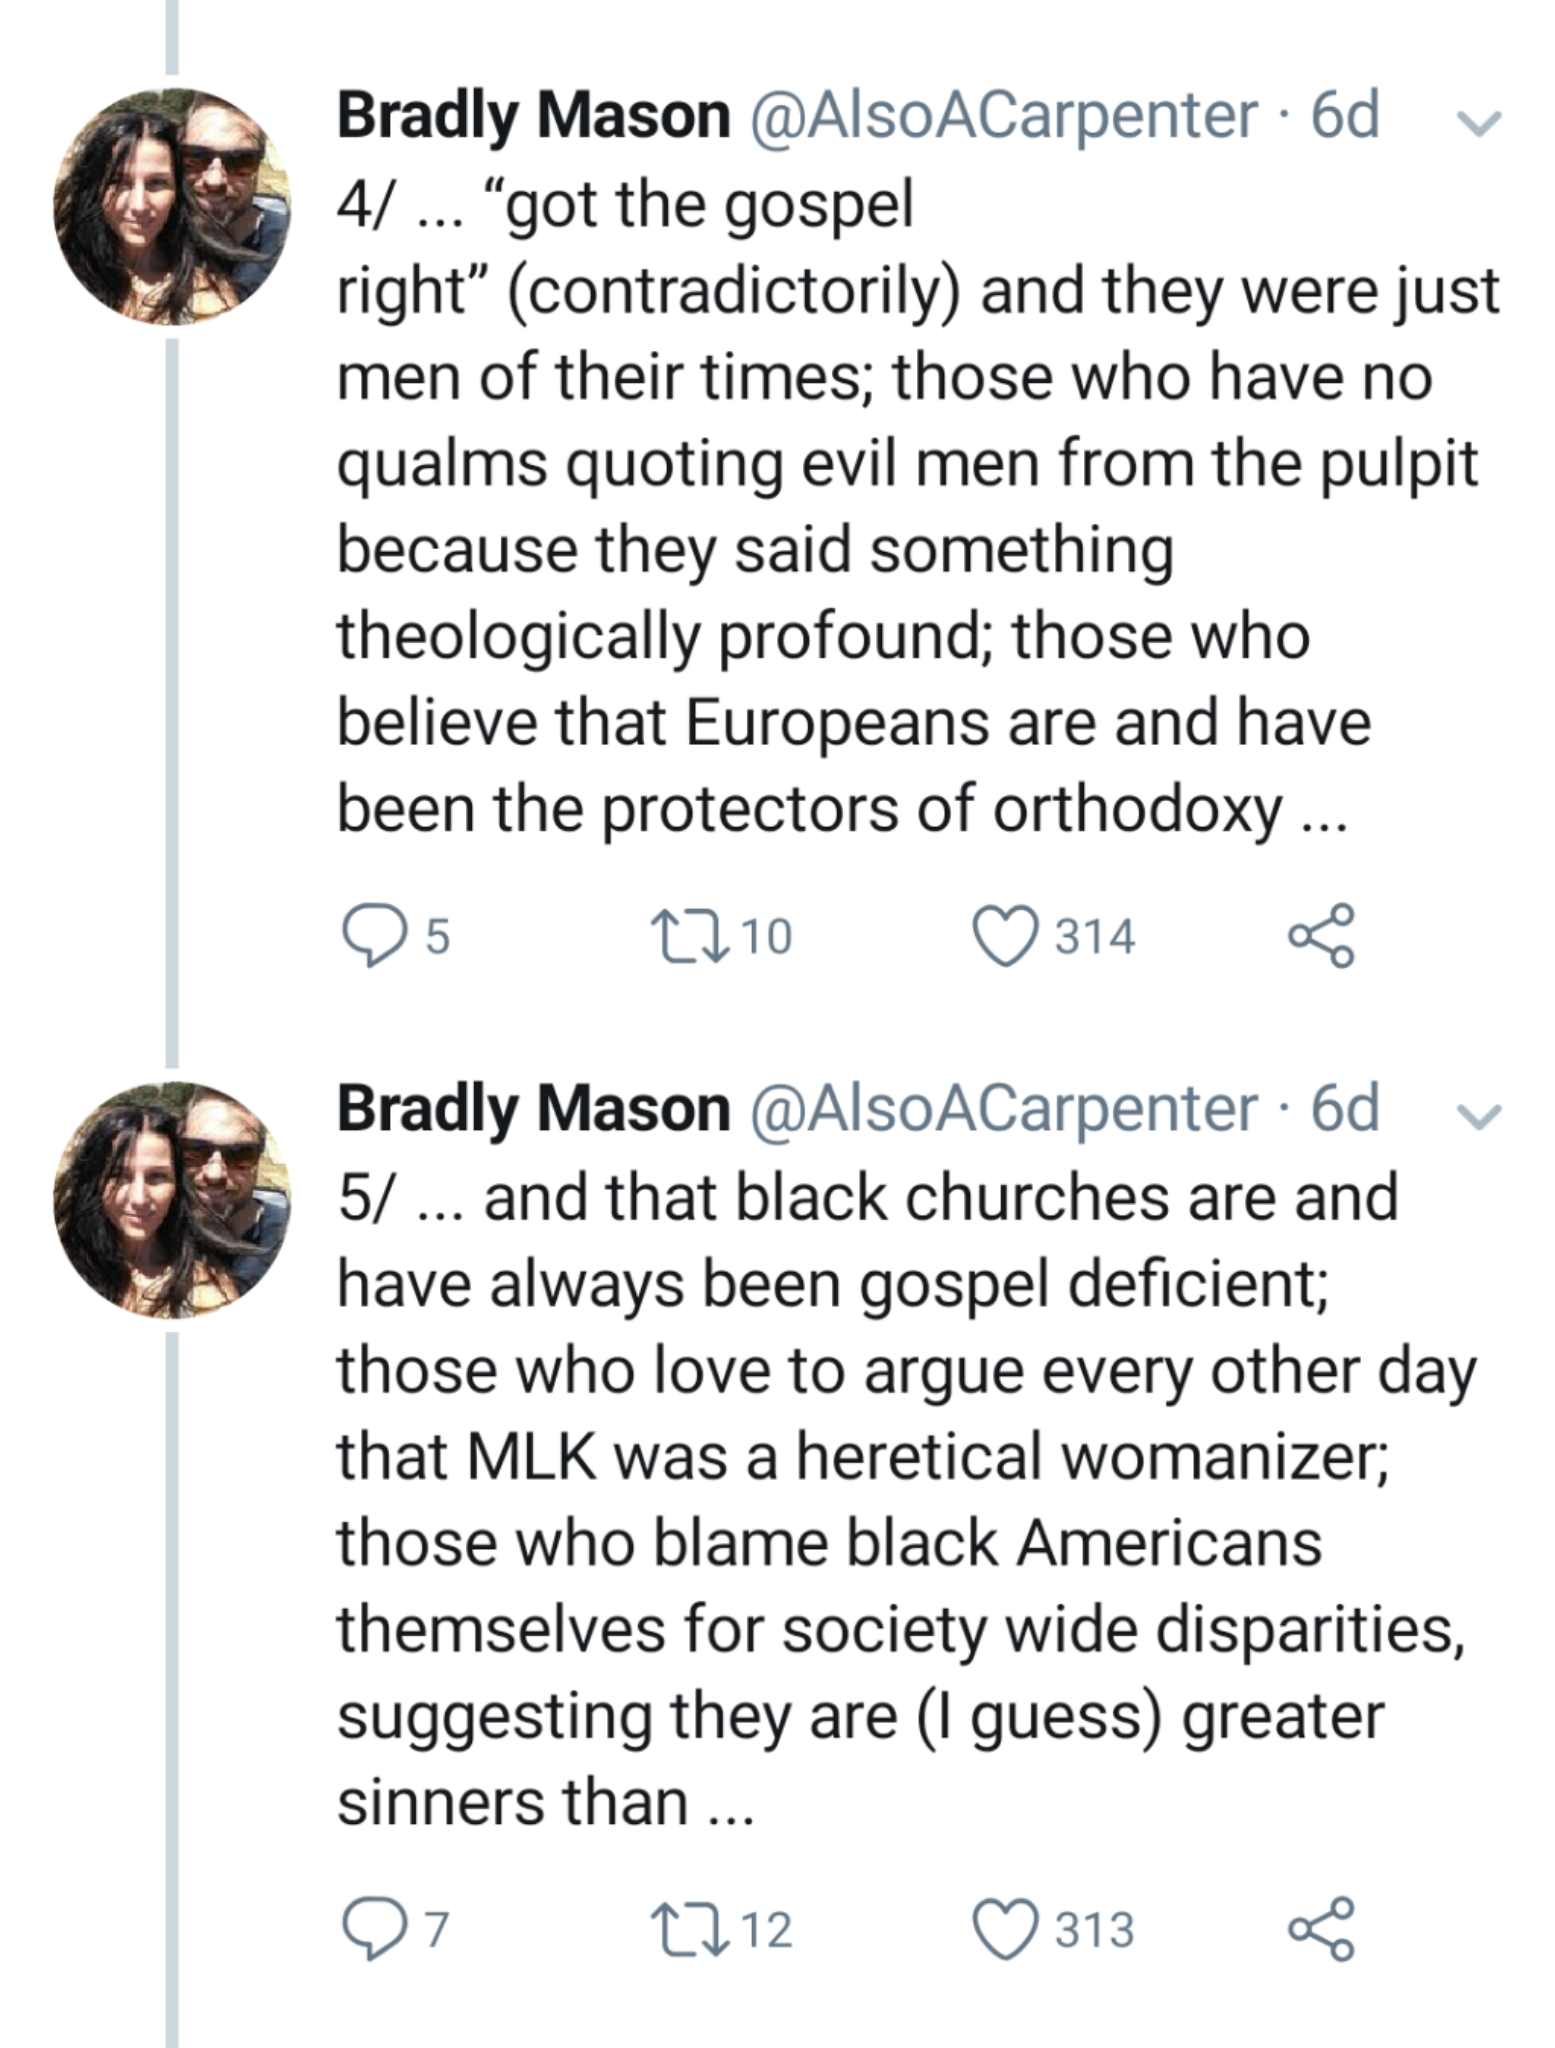Like the tweet with 313 likes
Image resolution: width=1555 pixels, height=2048 pixels.
tap(1004, 1929)
